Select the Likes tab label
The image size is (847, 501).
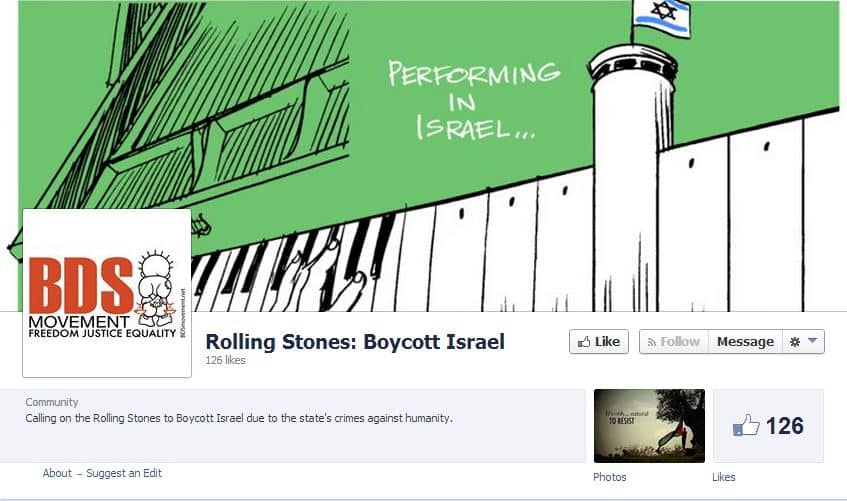point(724,477)
